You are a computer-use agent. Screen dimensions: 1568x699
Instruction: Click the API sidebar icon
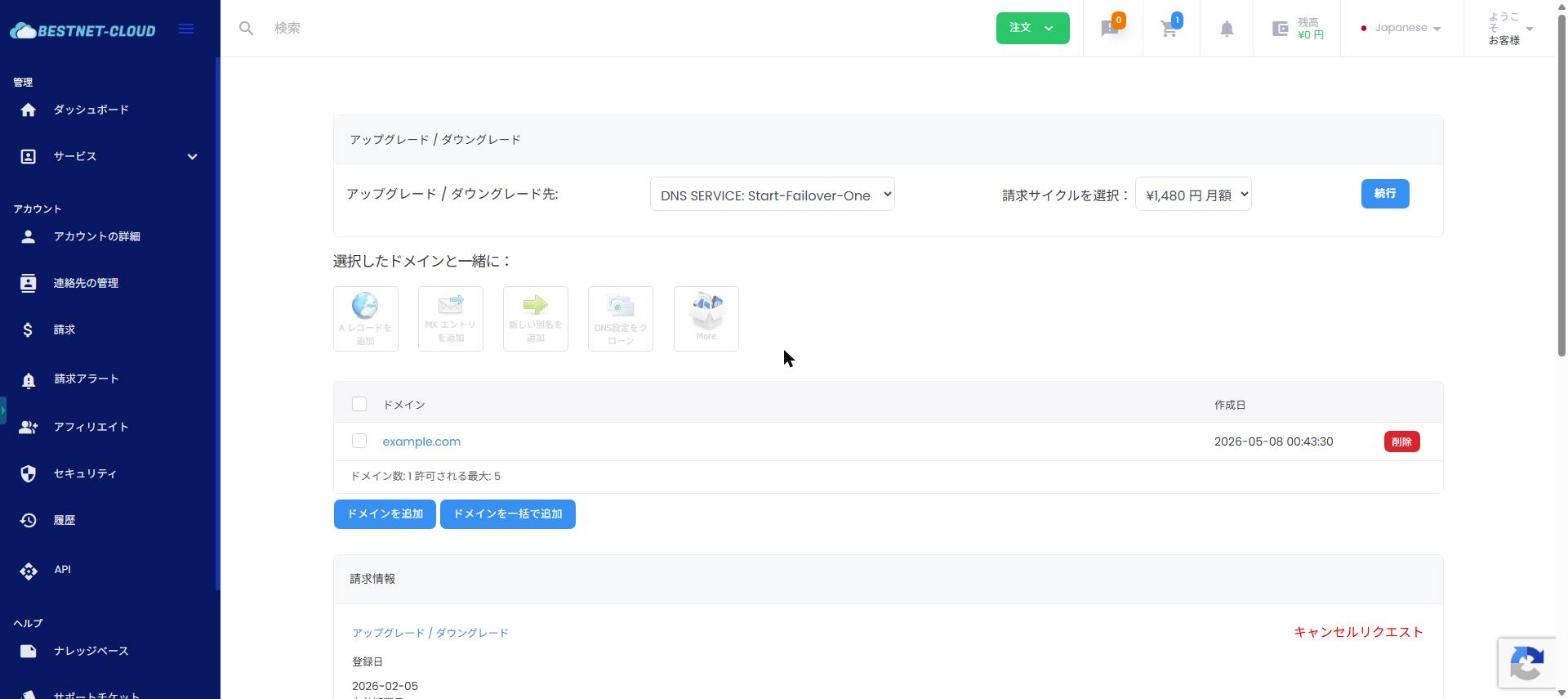point(28,571)
